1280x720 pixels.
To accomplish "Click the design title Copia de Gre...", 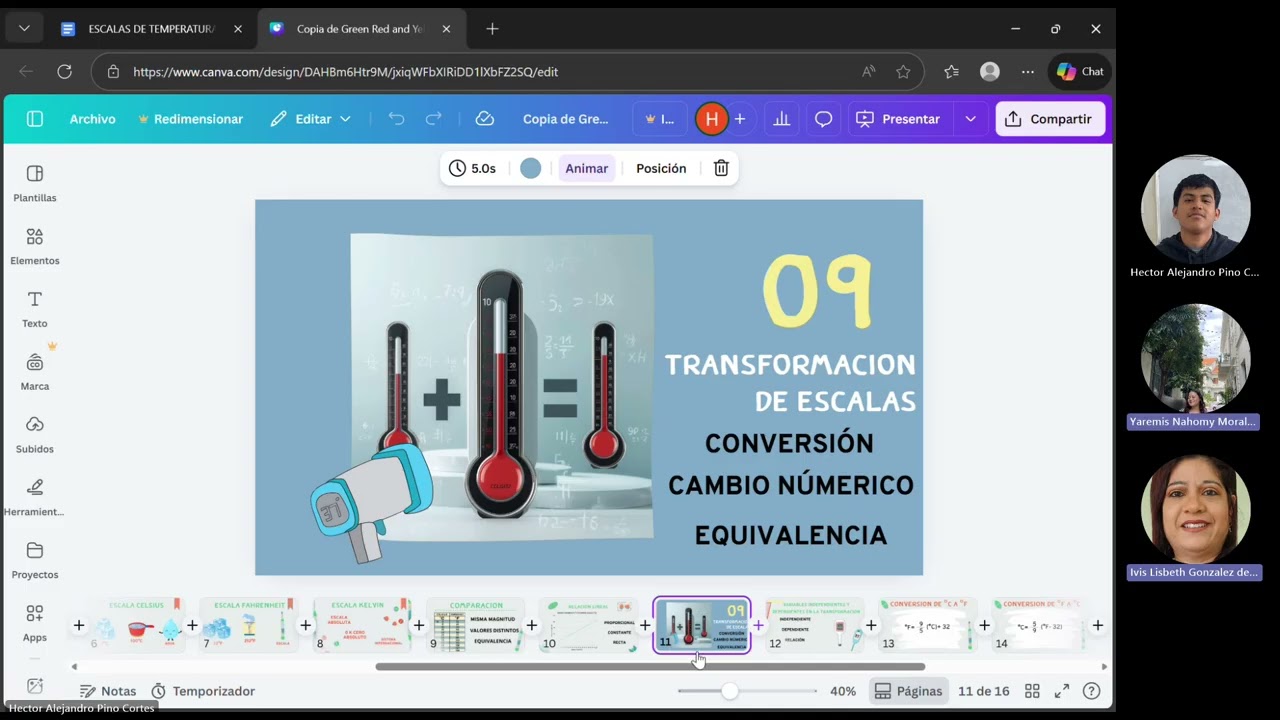I will (565, 119).
